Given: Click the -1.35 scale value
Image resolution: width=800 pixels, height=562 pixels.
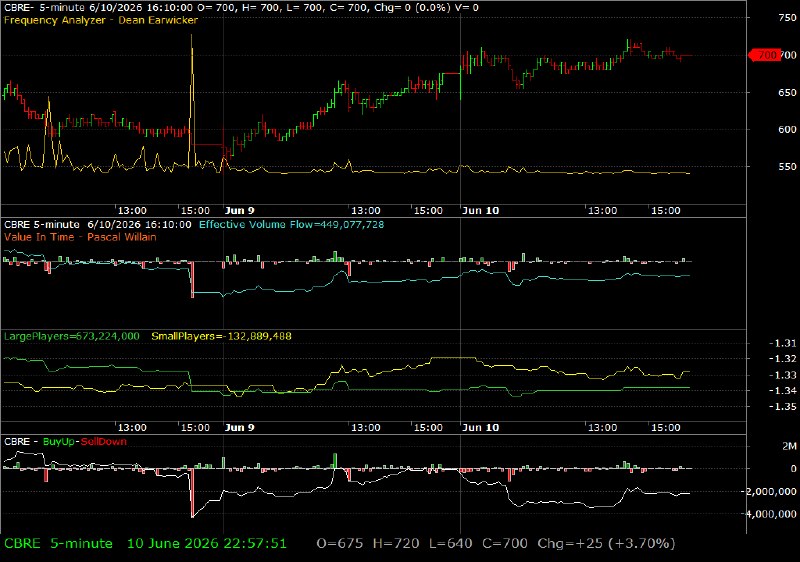Looking at the screenshot, I should click(783, 406).
